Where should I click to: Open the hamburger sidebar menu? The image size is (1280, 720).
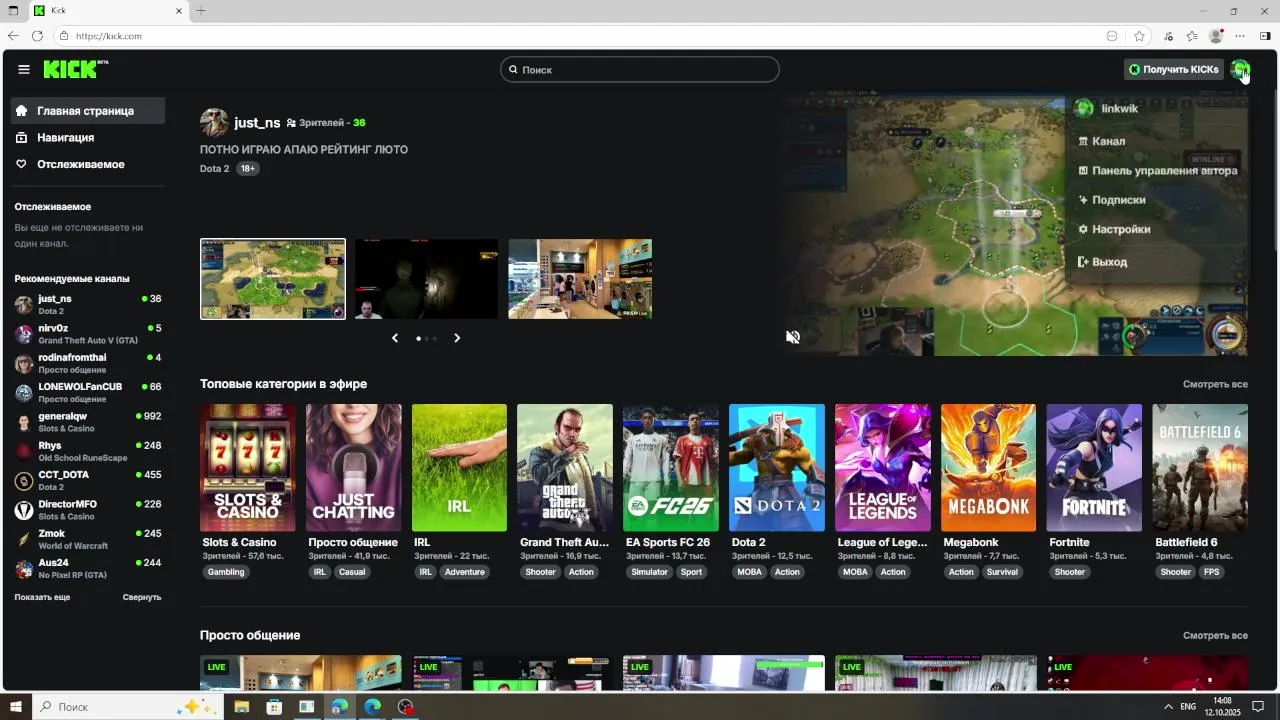[x=24, y=69]
